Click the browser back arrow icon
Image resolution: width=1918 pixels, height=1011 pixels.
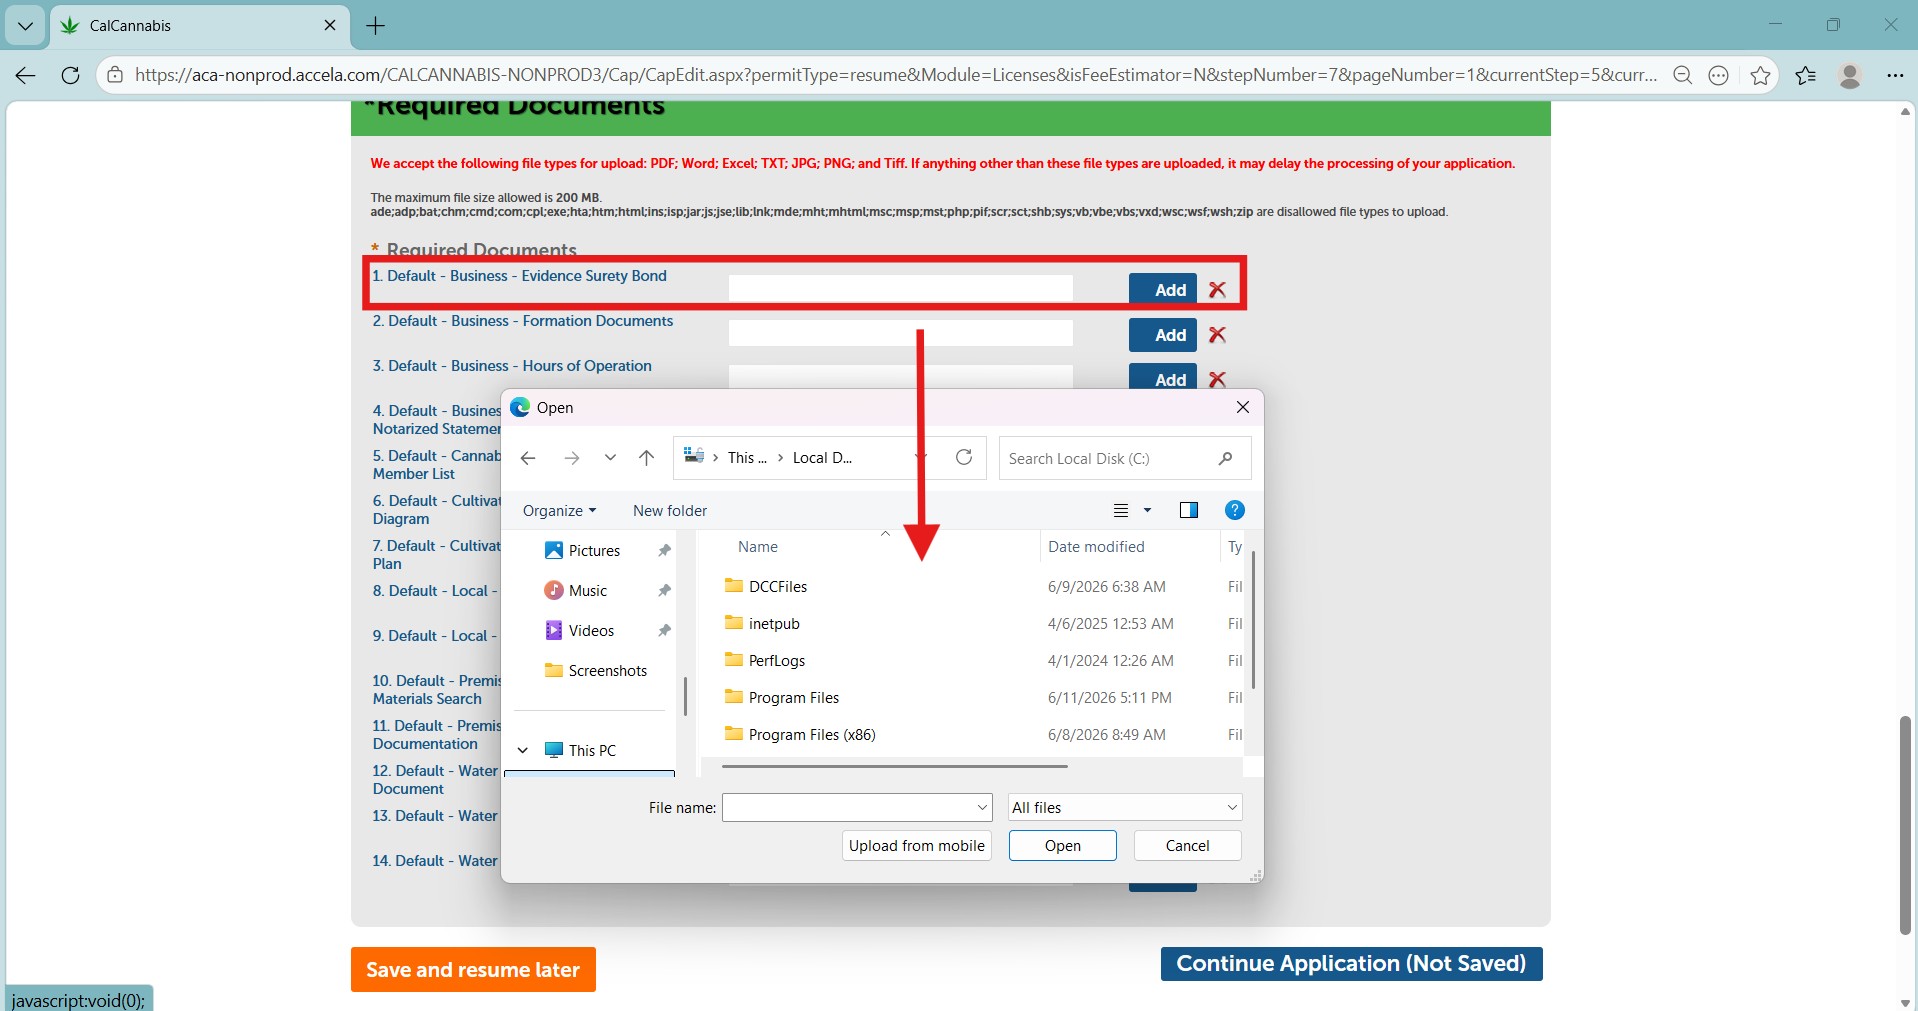(26, 75)
